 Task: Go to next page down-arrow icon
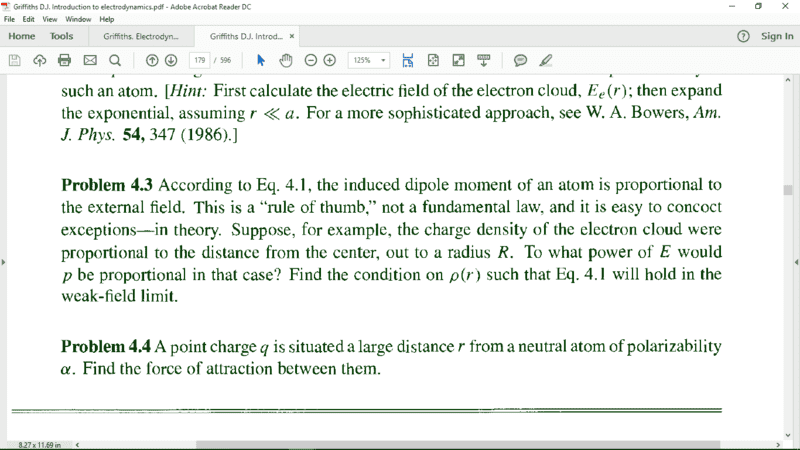tap(171, 60)
